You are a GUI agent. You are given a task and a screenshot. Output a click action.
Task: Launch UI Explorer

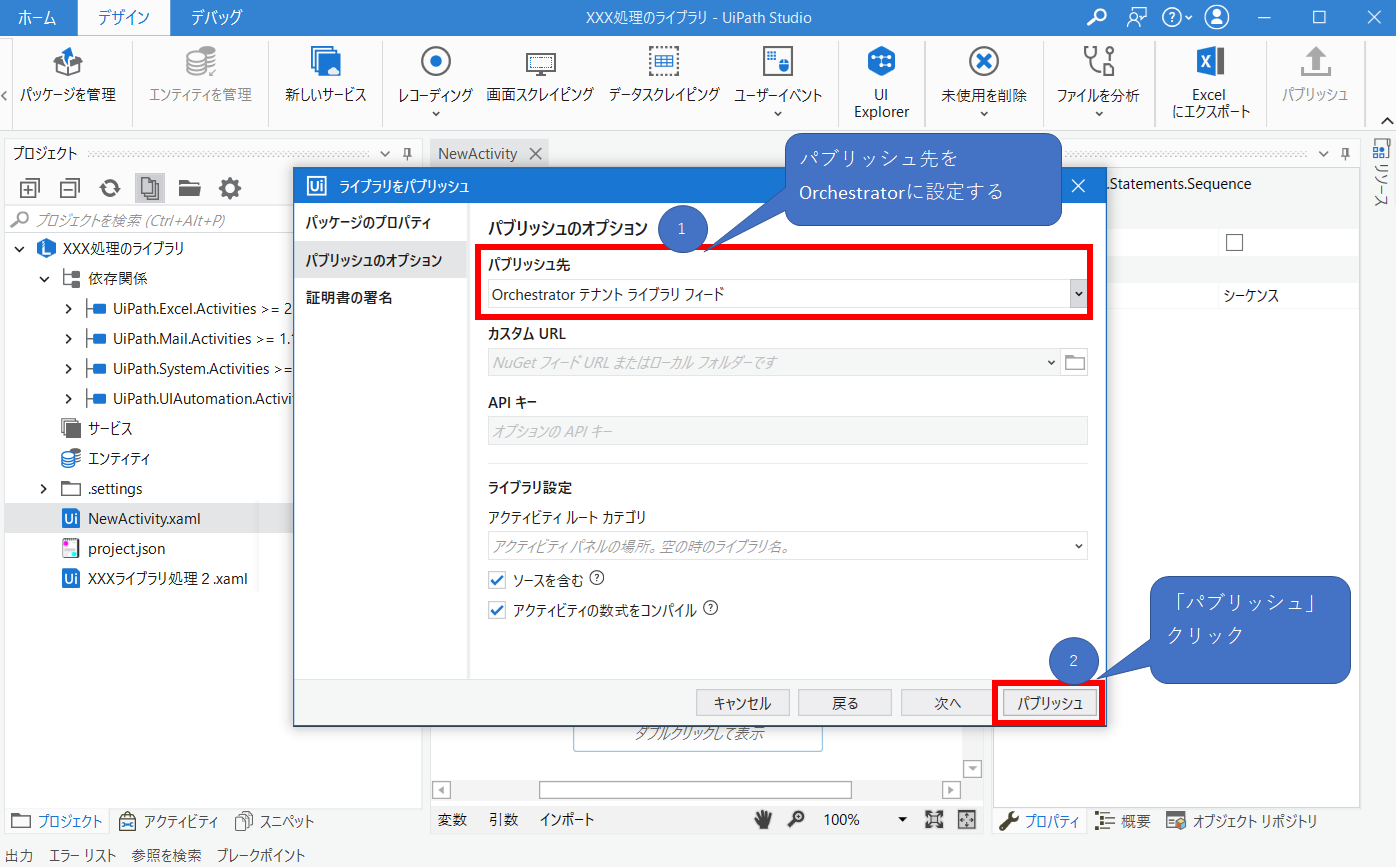881,82
